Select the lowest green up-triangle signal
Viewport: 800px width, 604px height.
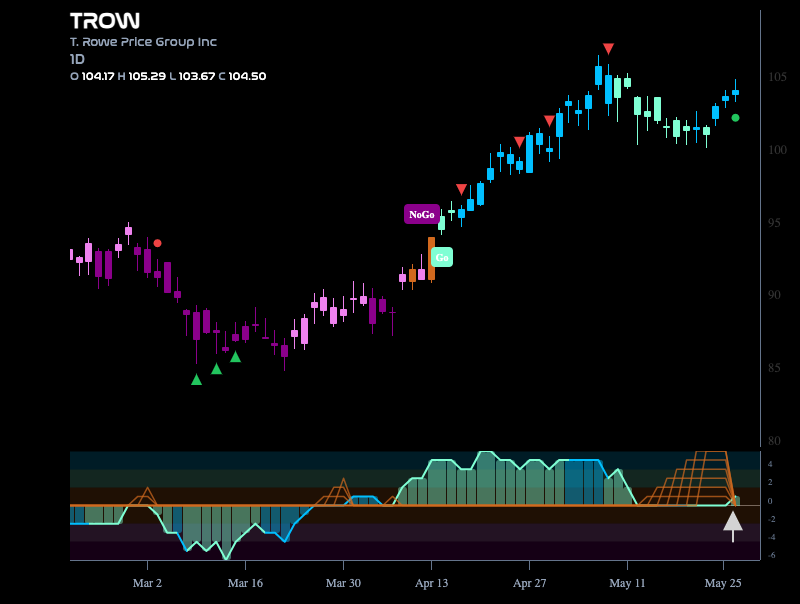click(x=196, y=380)
